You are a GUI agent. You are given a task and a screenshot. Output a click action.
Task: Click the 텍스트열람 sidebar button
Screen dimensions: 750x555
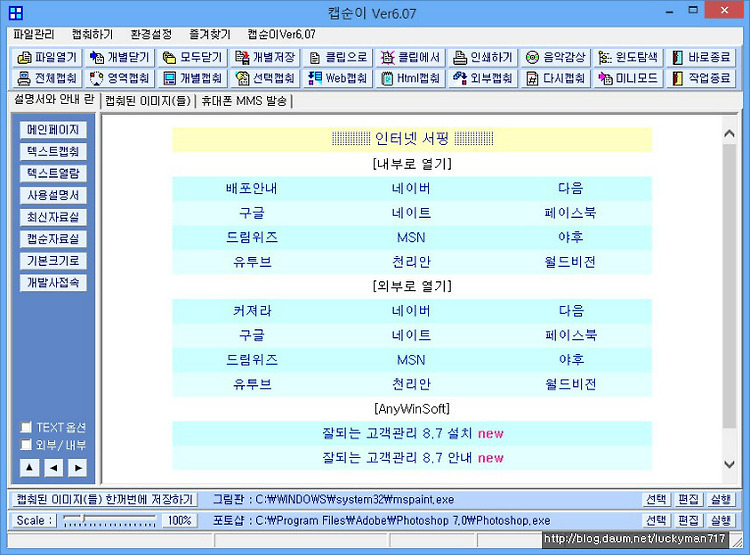click(x=53, y=173)
